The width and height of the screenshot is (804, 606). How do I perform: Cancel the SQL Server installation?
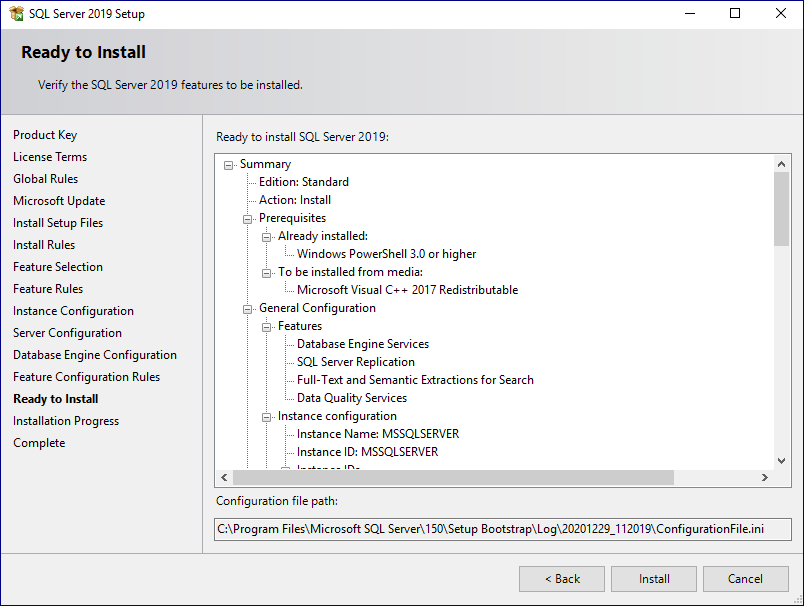tap(745, 578)
